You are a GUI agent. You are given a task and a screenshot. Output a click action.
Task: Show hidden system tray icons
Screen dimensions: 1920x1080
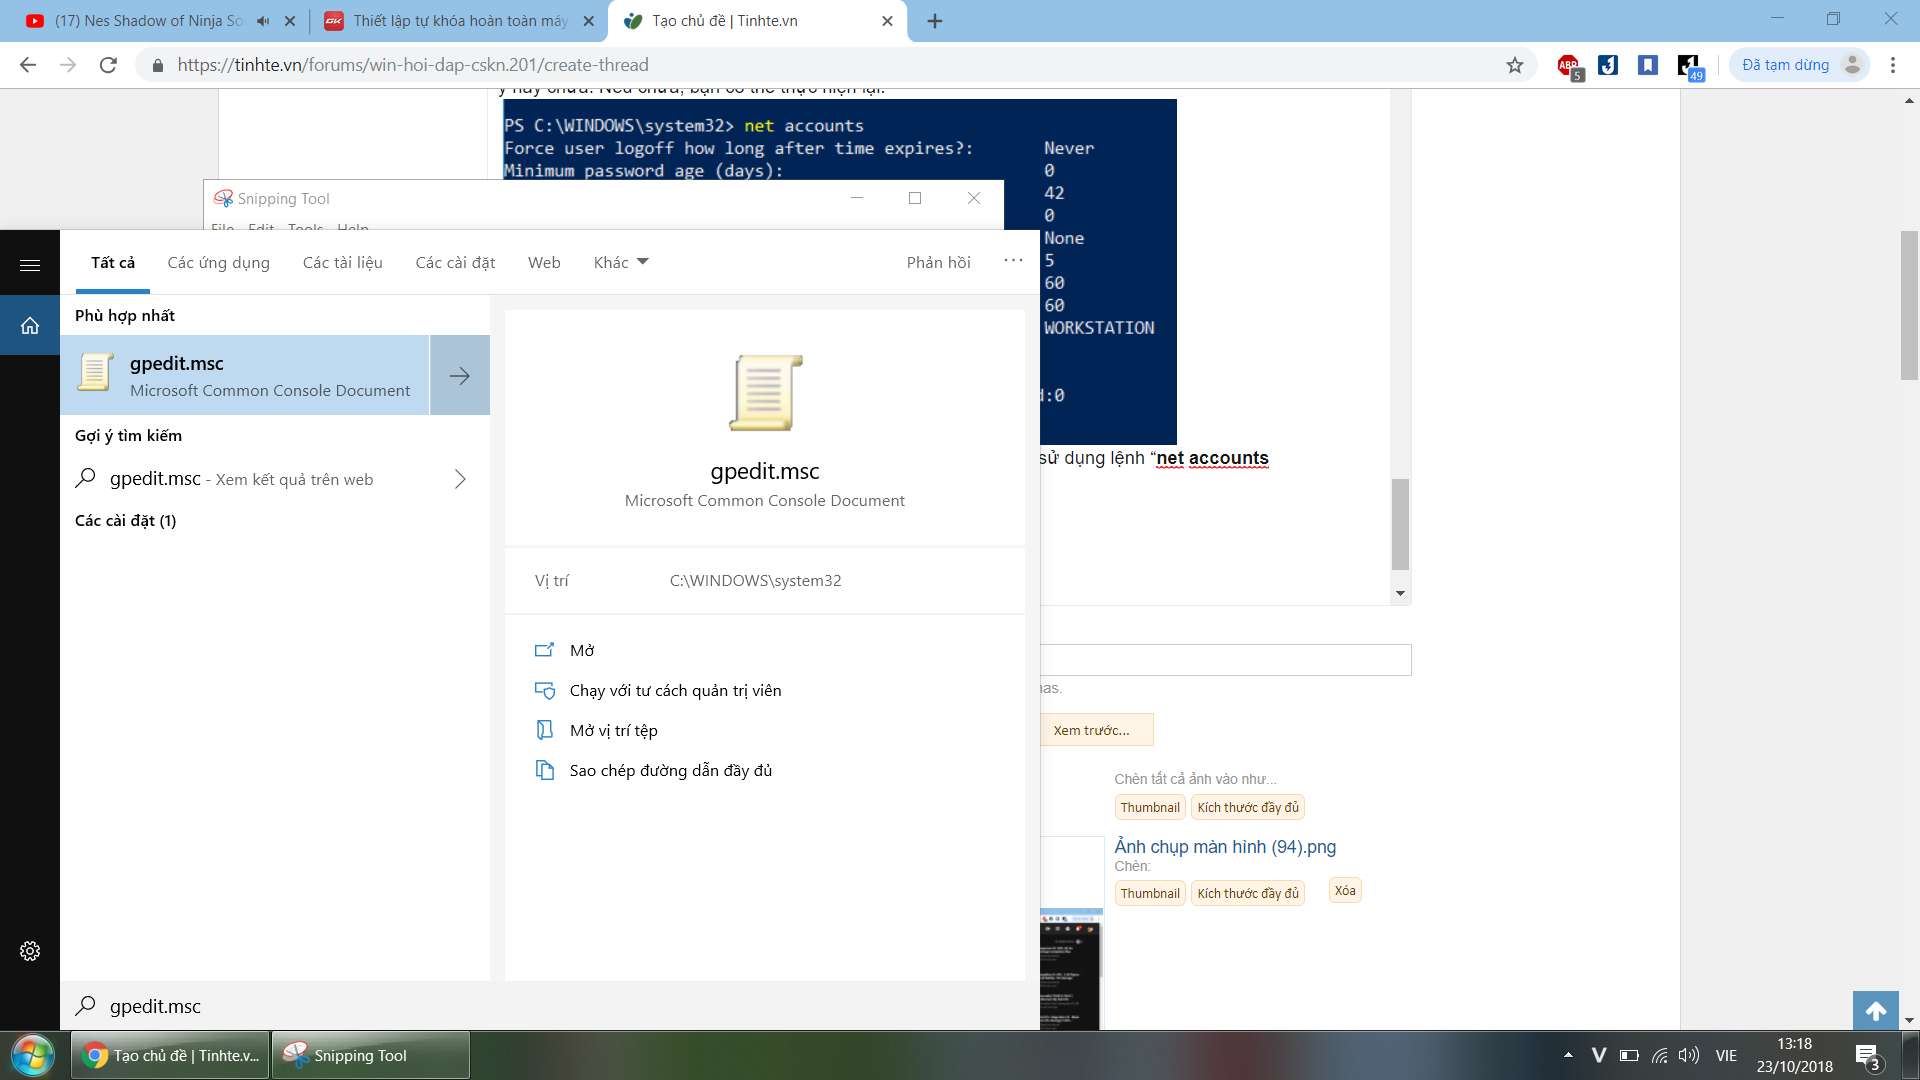[x=1568, y=1055]
